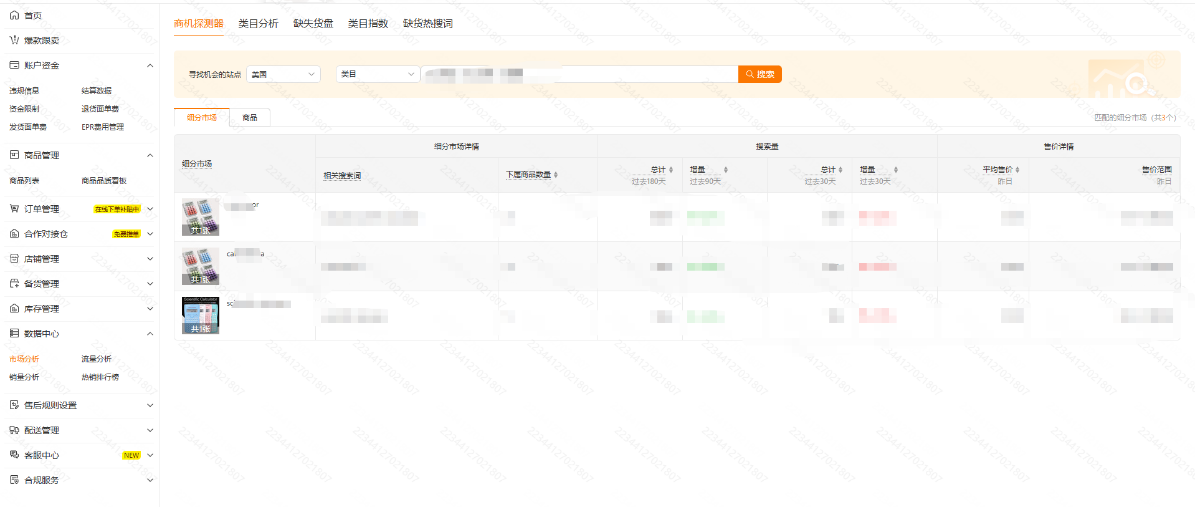
Task: Open 销量分析 link
Action: click(x=24, y=377)
